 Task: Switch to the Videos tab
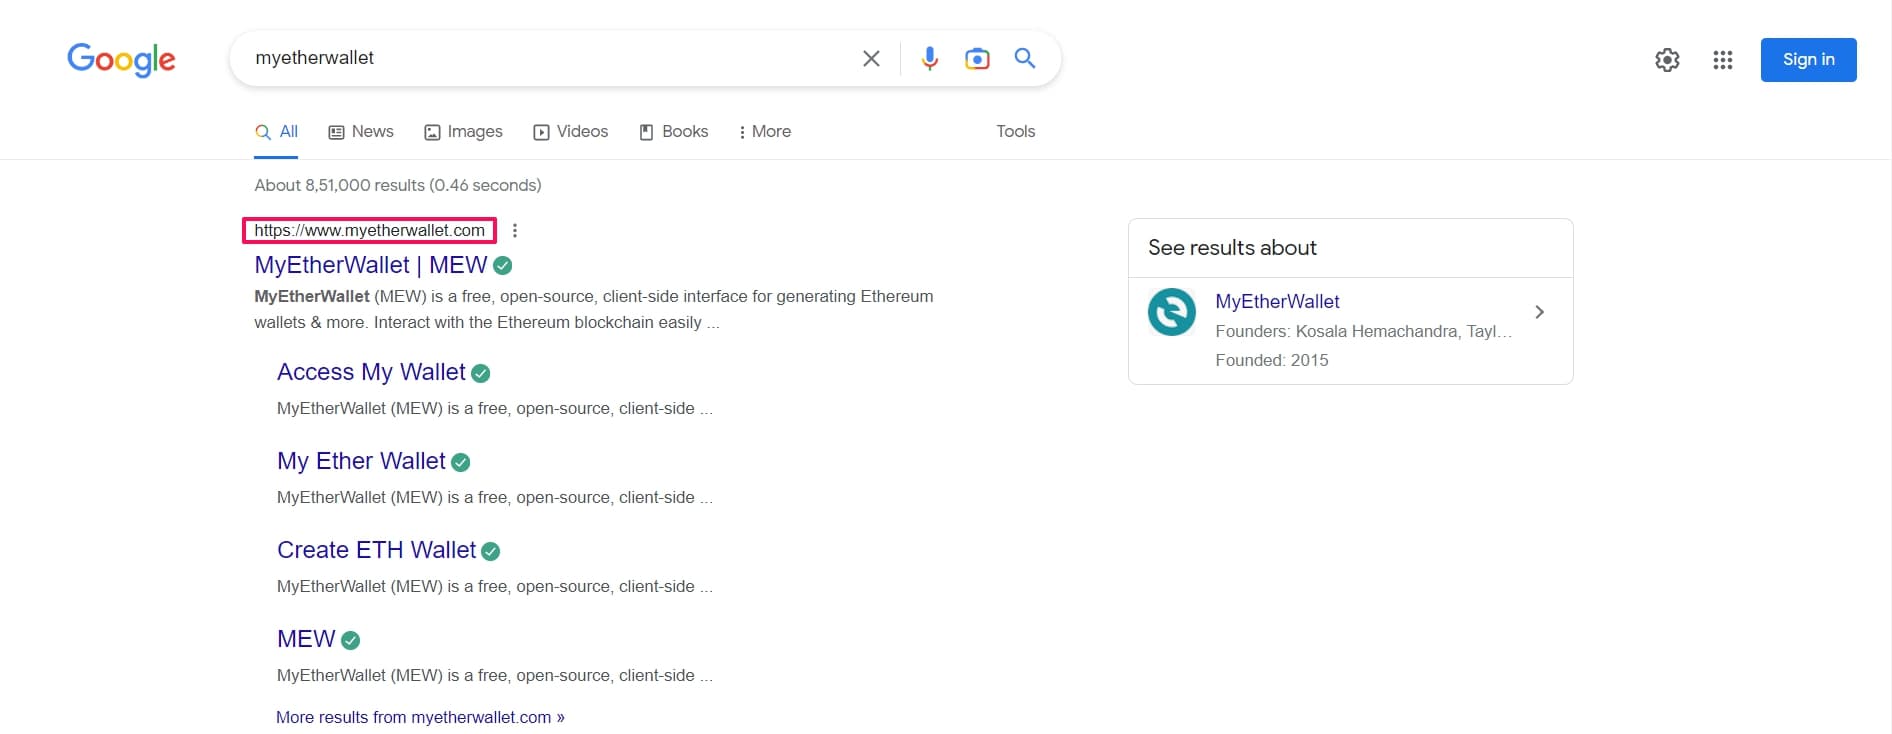coord(571,132)
